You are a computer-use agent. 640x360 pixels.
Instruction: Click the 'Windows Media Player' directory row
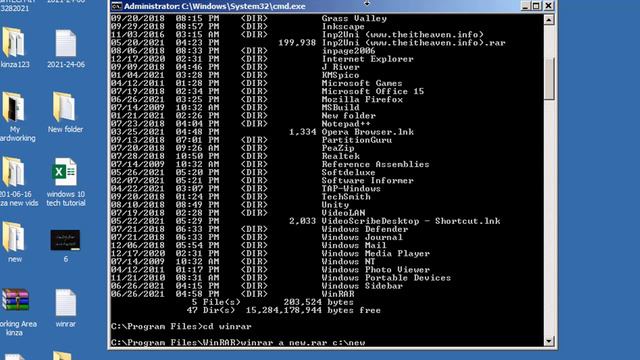coord(270,253)
